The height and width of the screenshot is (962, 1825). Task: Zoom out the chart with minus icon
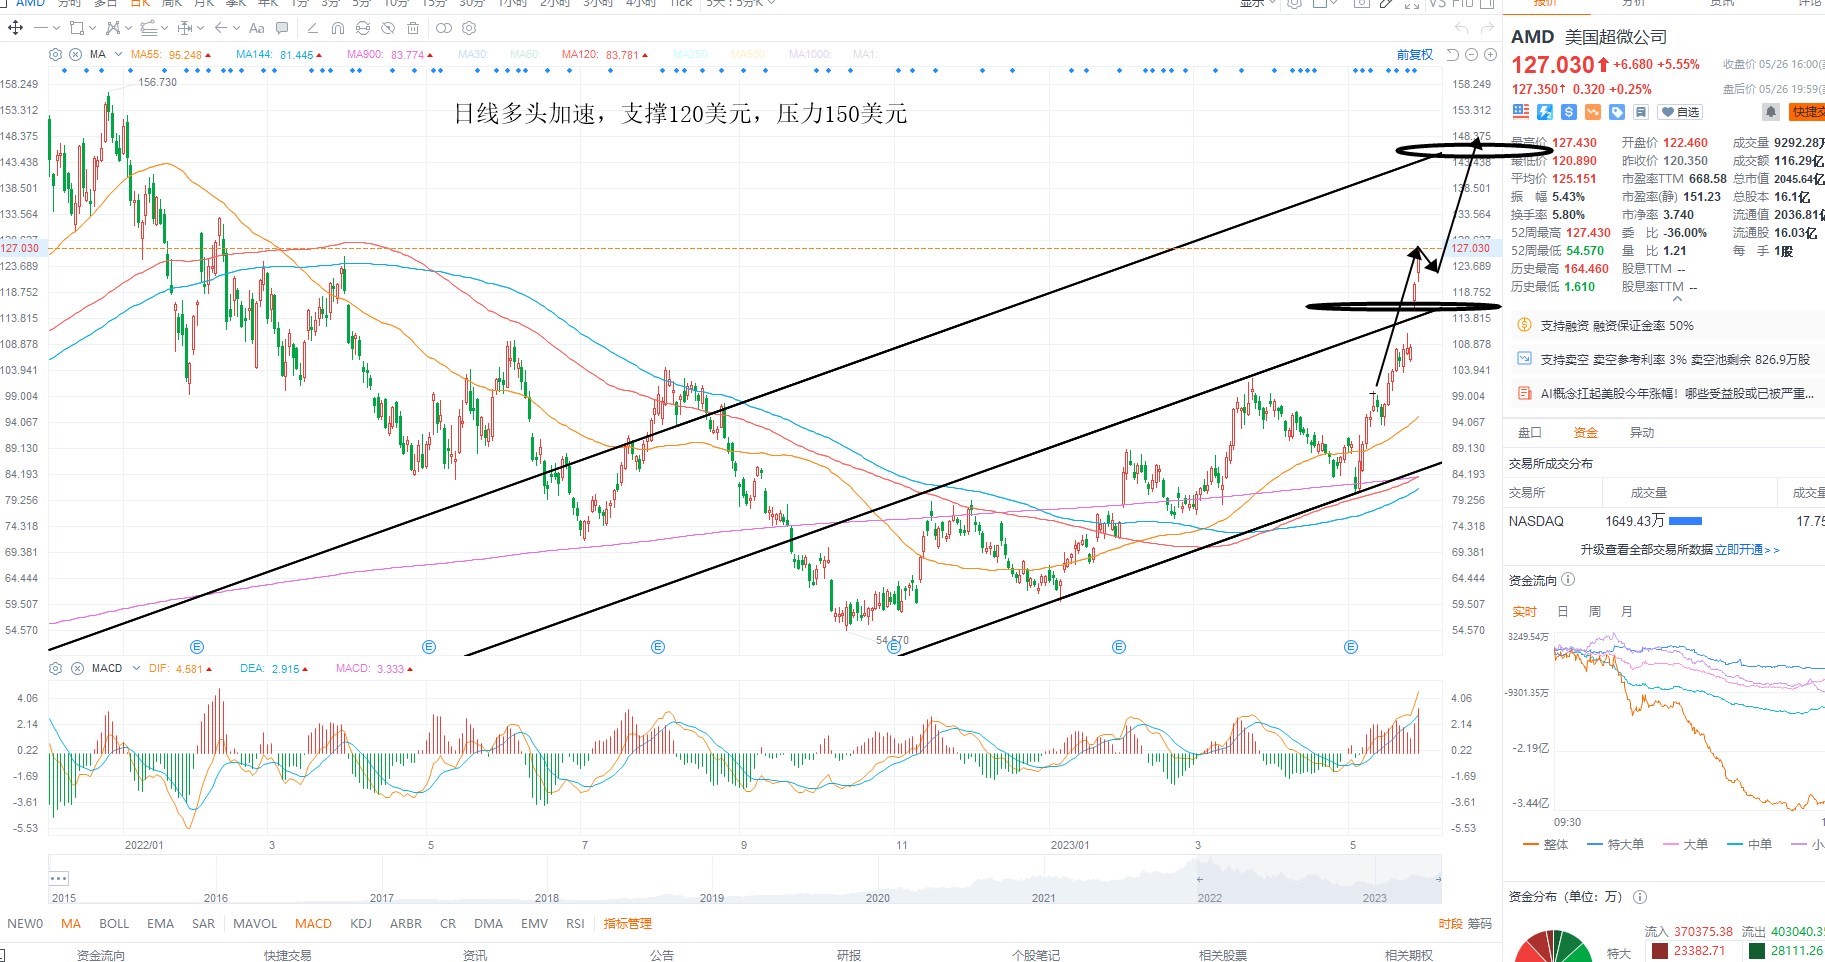click(x=1471, y=55)
